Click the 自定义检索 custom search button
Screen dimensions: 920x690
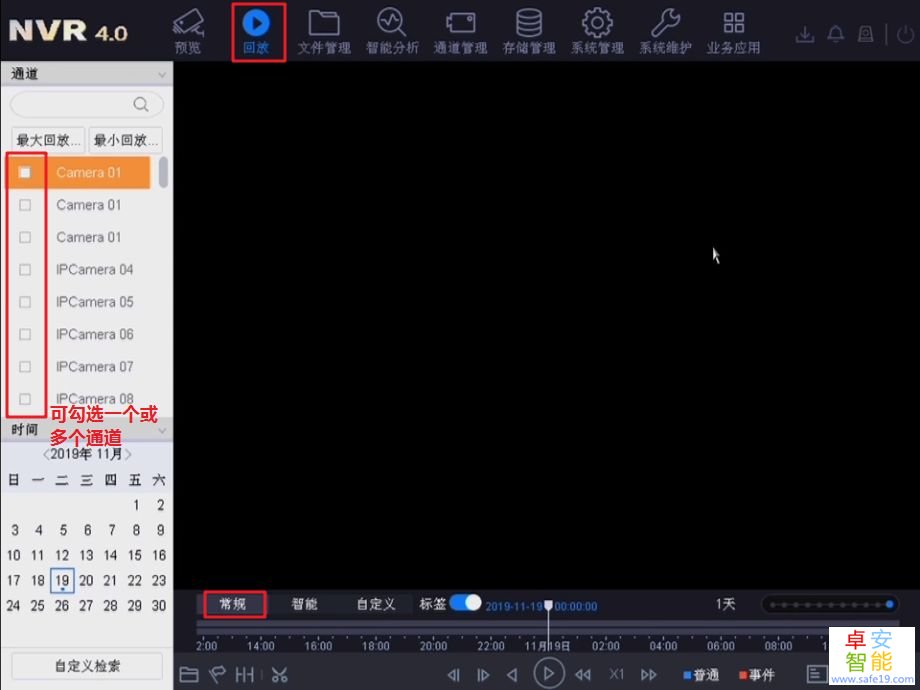click(85, 666)
